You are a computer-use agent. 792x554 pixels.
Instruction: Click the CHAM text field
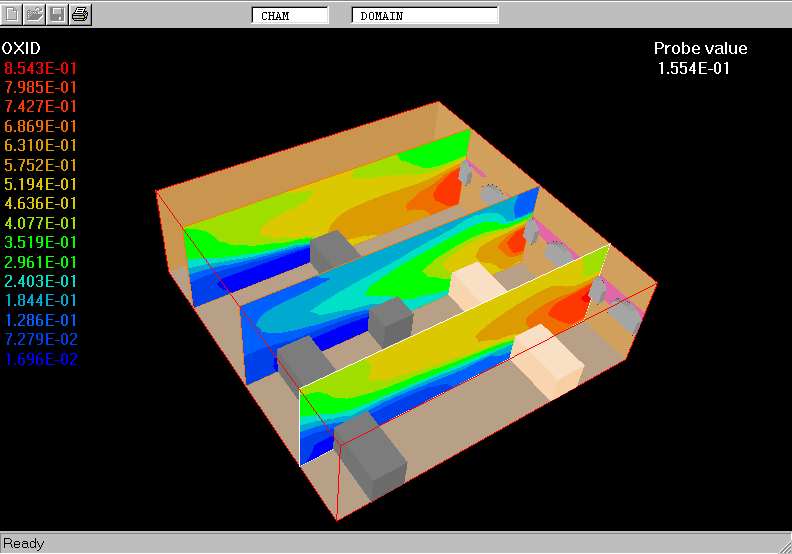pyautogui.click(x=289, y=16)
